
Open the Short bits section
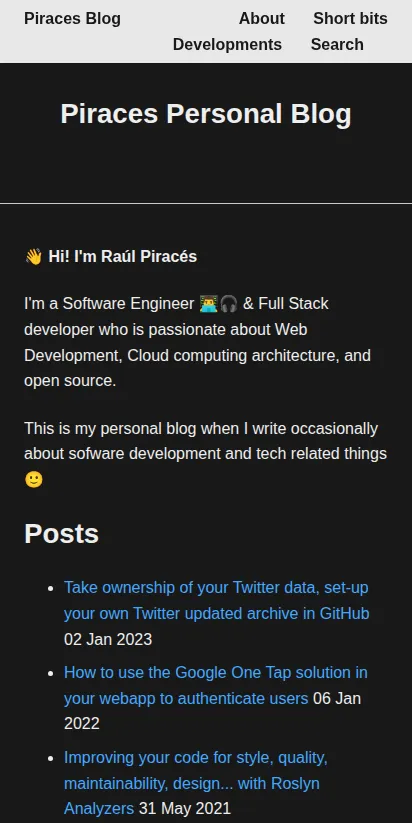tap(350, 18)
